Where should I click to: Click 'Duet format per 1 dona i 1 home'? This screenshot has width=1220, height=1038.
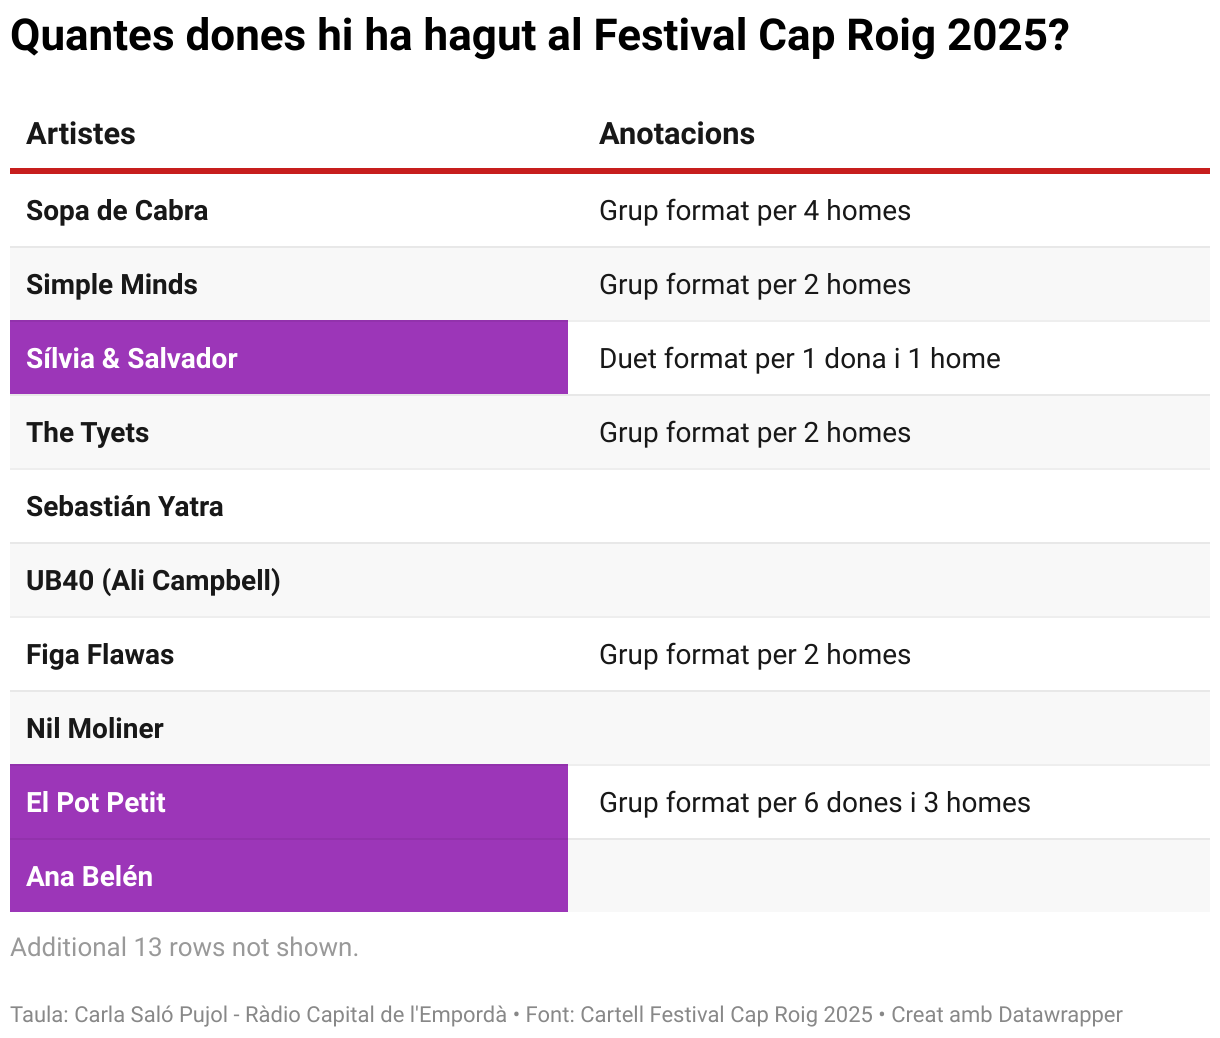tap(800, 359)
